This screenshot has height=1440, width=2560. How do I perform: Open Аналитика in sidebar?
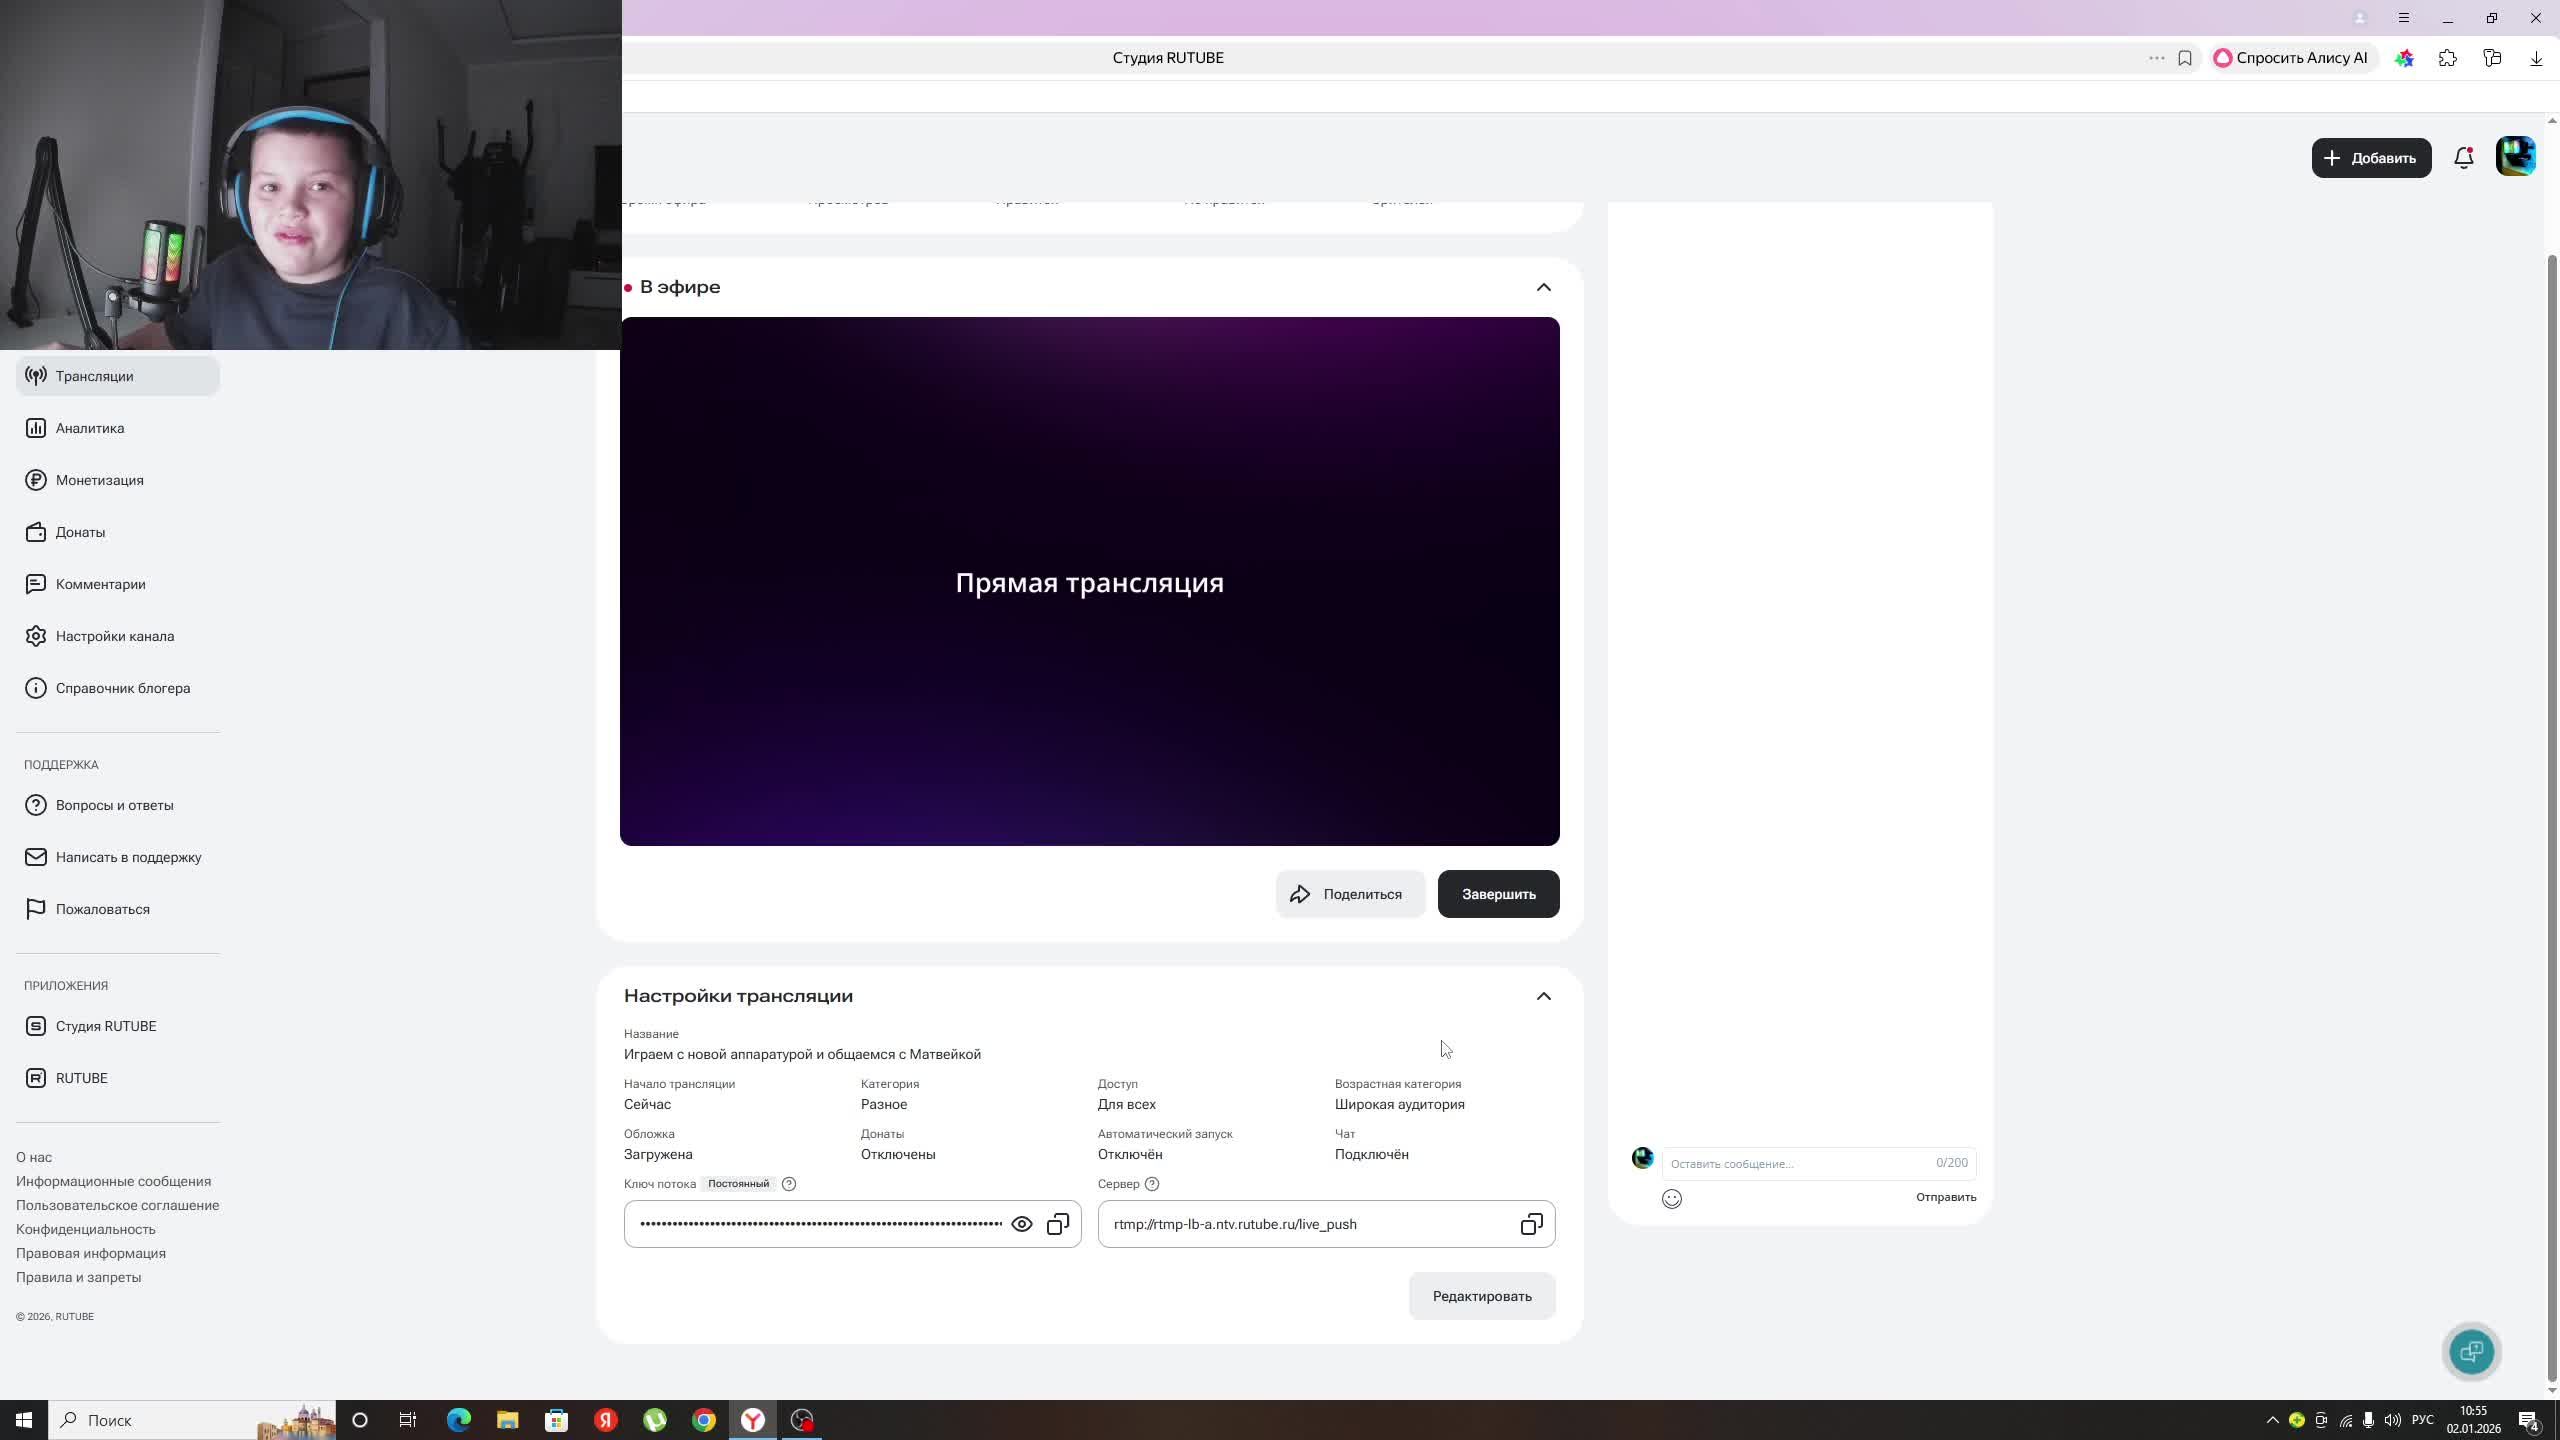(90, 428)
